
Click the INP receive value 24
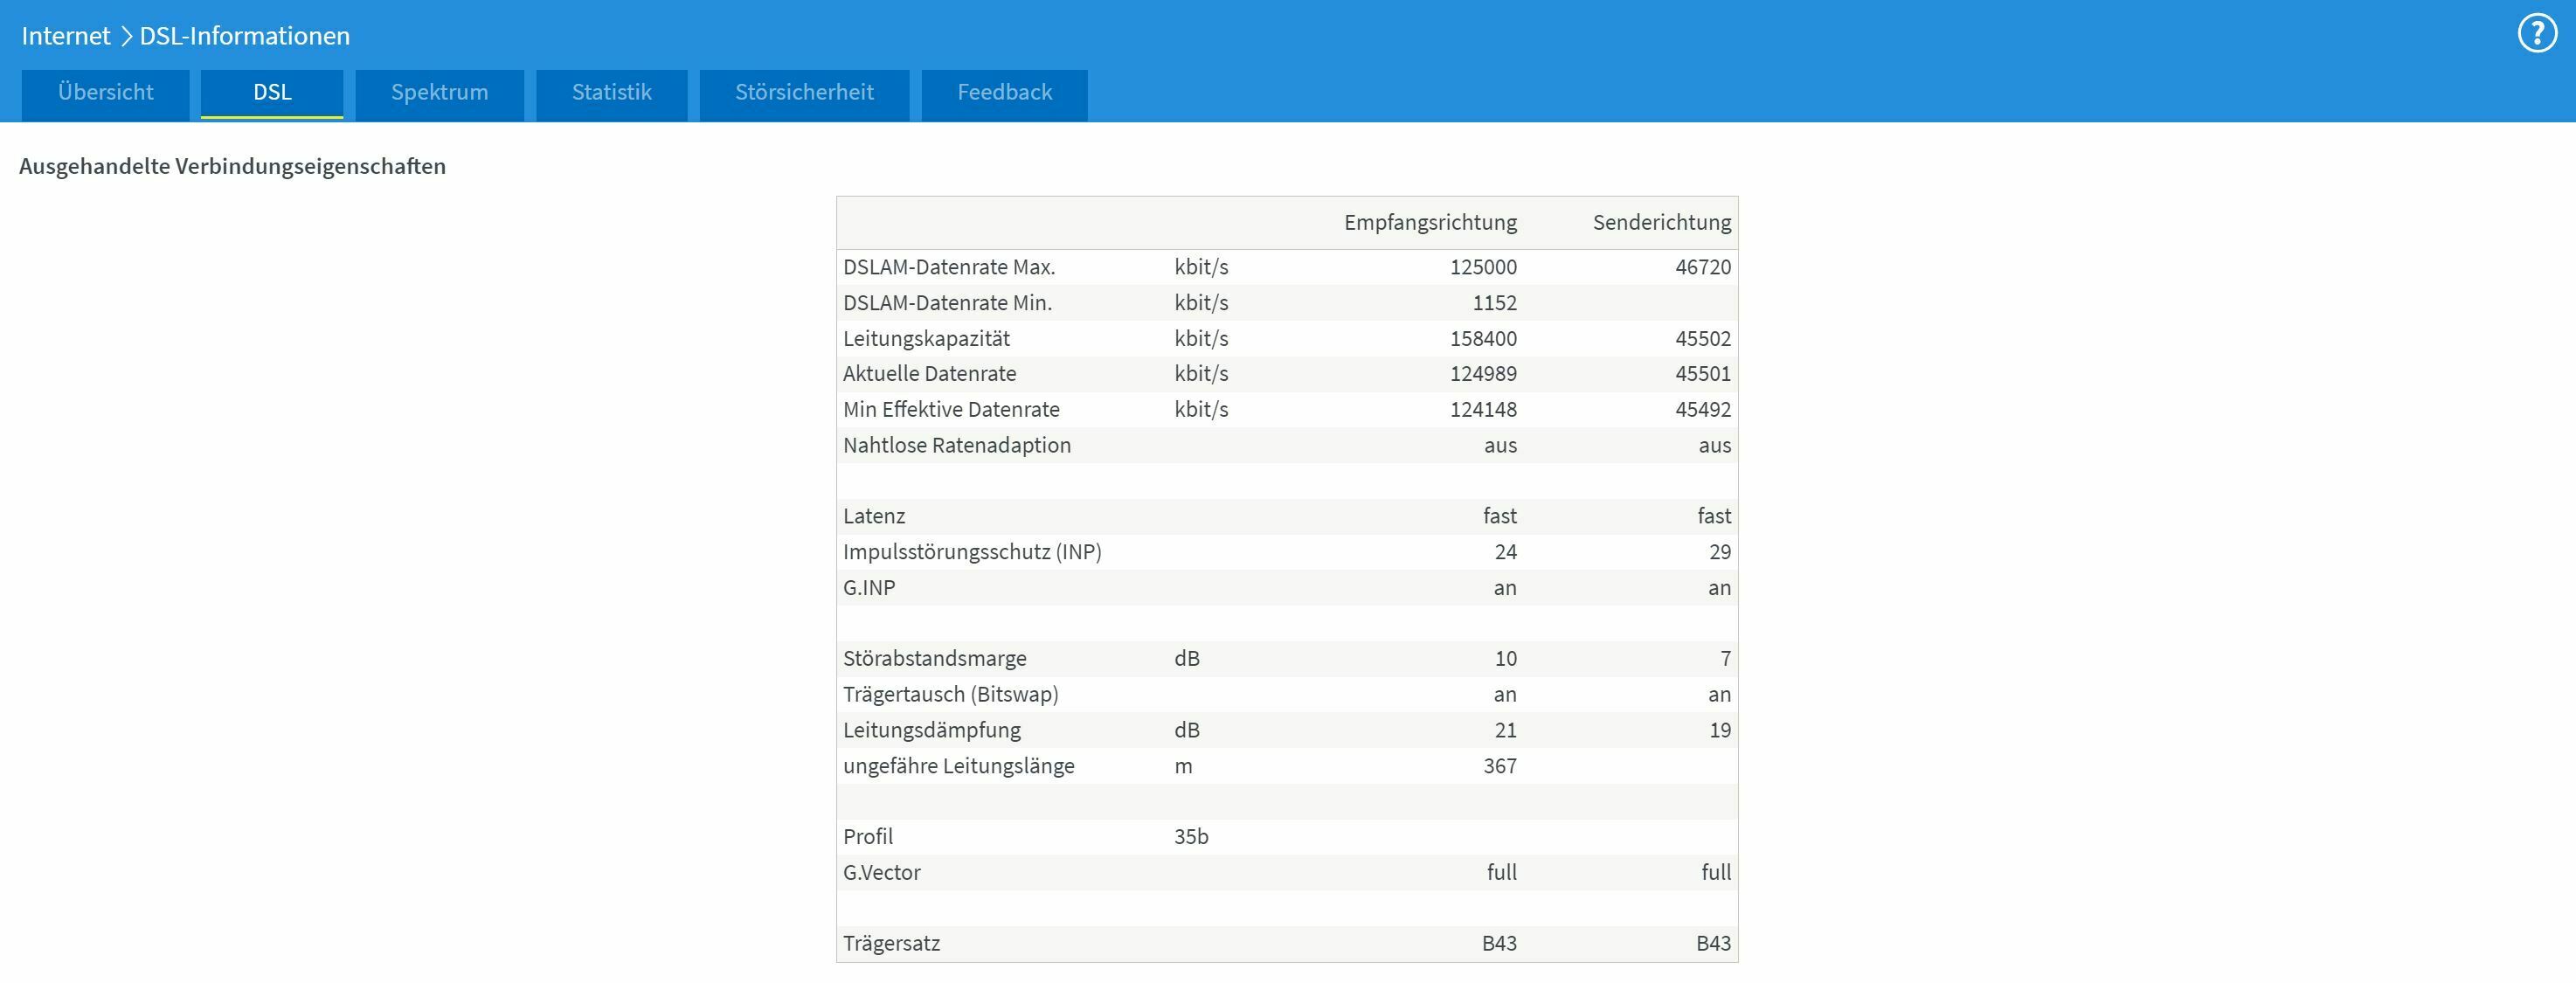coord(1505,552)
